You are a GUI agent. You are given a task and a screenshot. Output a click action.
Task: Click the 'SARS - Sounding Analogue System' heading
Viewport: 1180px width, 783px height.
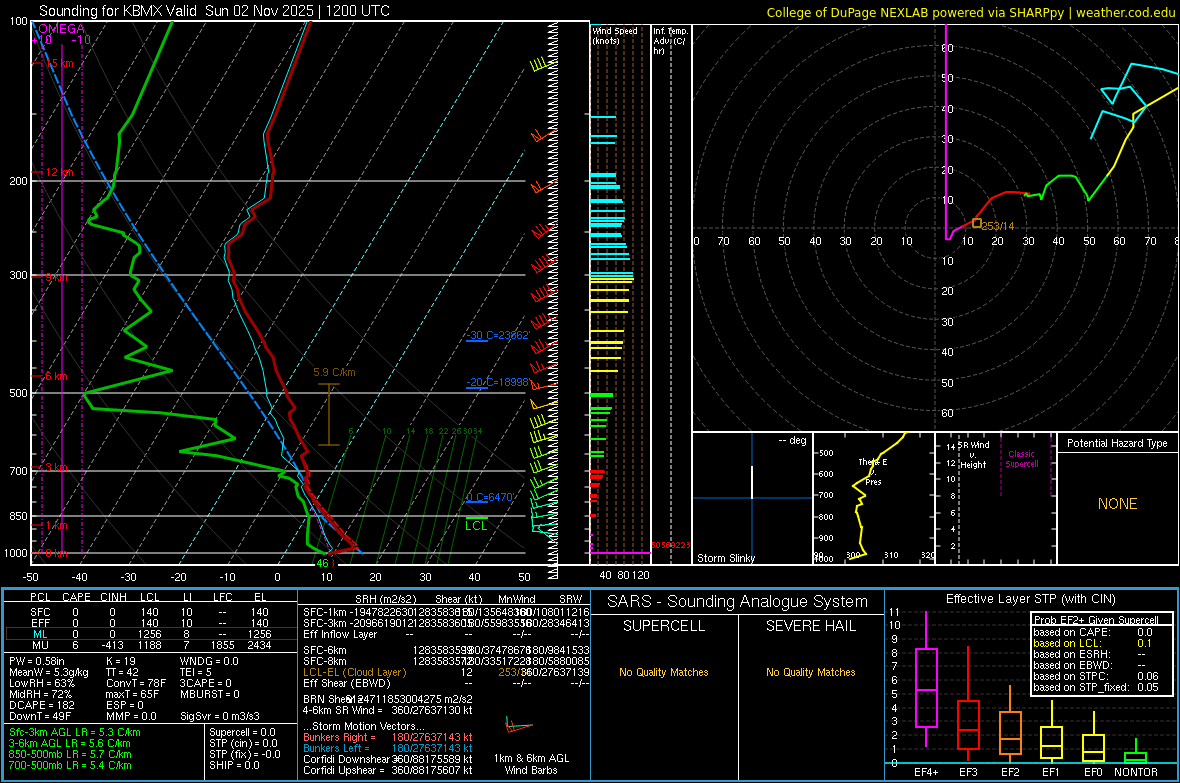tap(737, 602)
